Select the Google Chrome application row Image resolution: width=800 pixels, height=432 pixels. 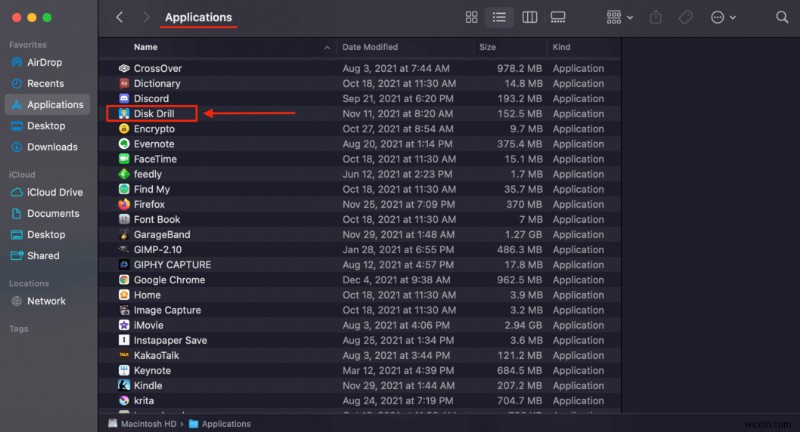(x=169, y=280)
